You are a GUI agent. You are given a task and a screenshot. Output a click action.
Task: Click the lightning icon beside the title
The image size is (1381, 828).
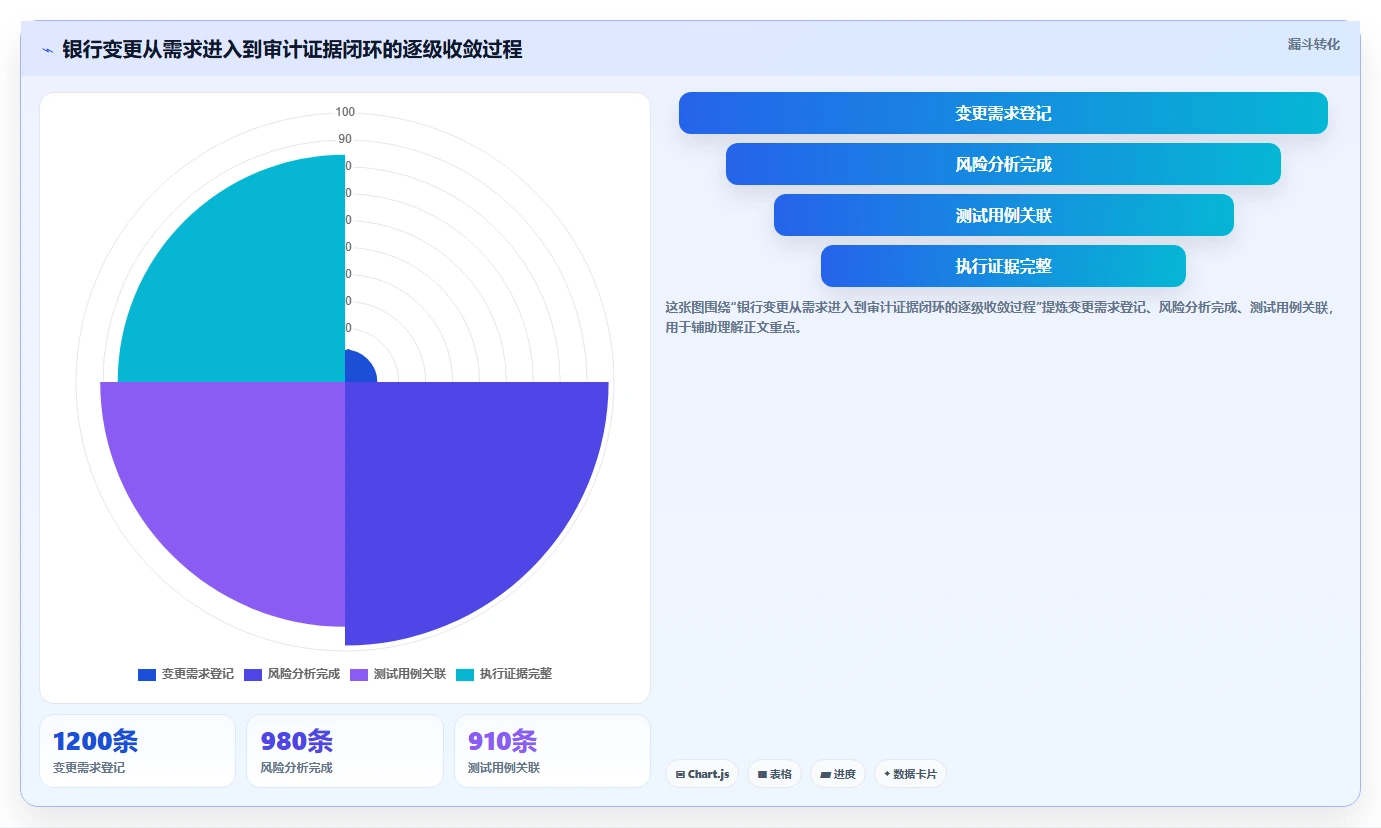pyautogui.click(x=48, y=50)
